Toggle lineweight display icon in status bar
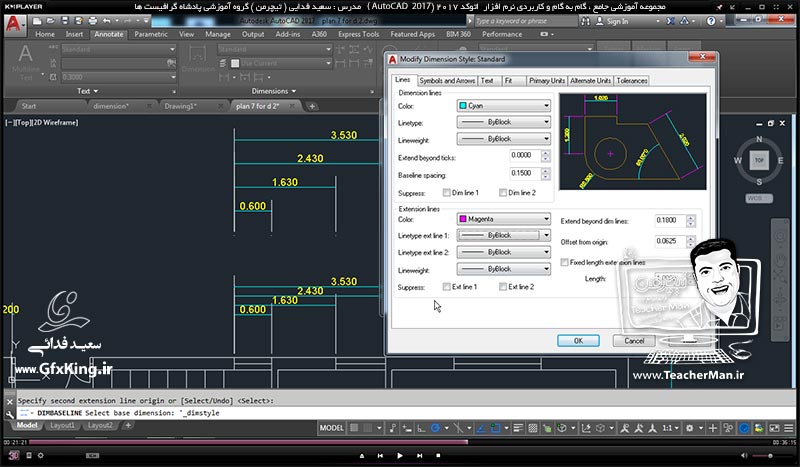Viewport: 800px width, 467px height. click(x=518, y=428)
